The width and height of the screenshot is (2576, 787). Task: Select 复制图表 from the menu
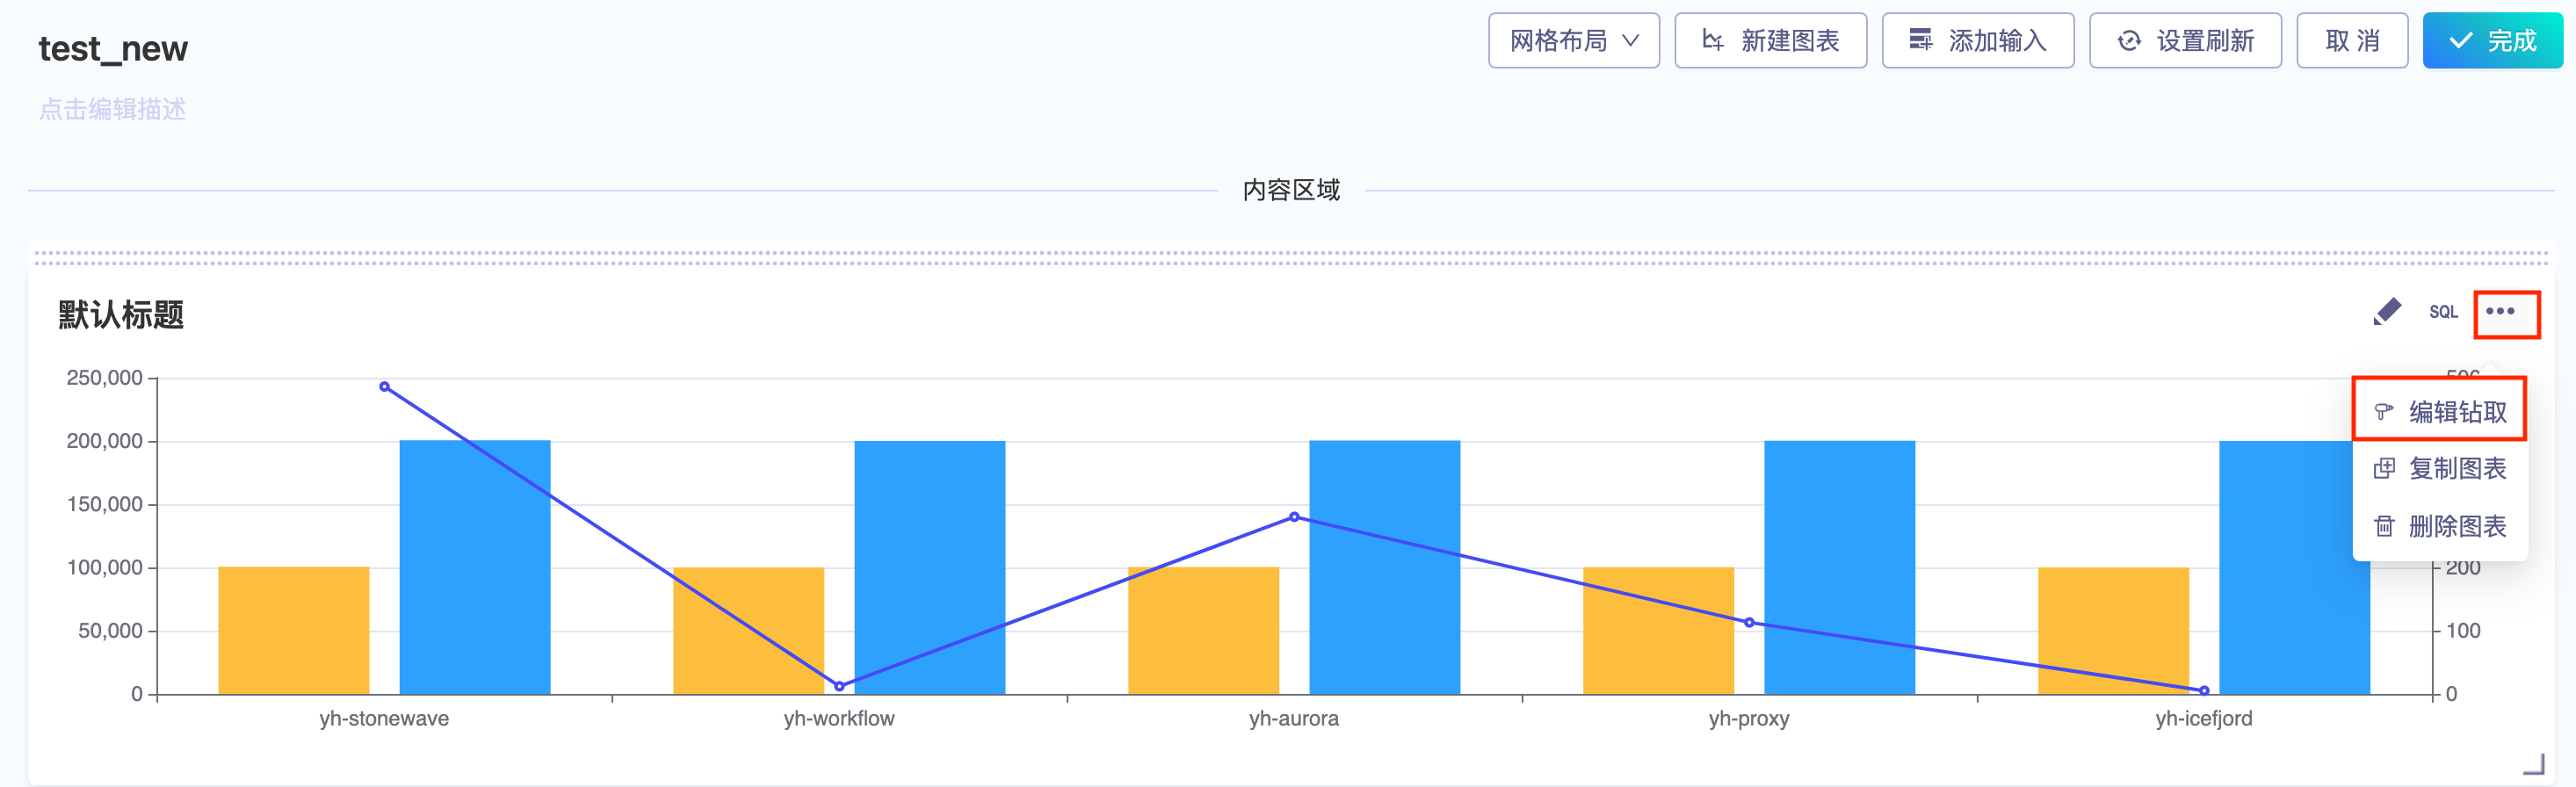coord(2439,468)
